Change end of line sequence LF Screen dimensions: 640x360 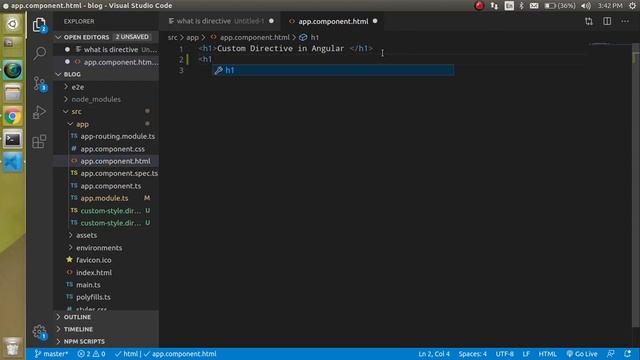click(526, 354)
